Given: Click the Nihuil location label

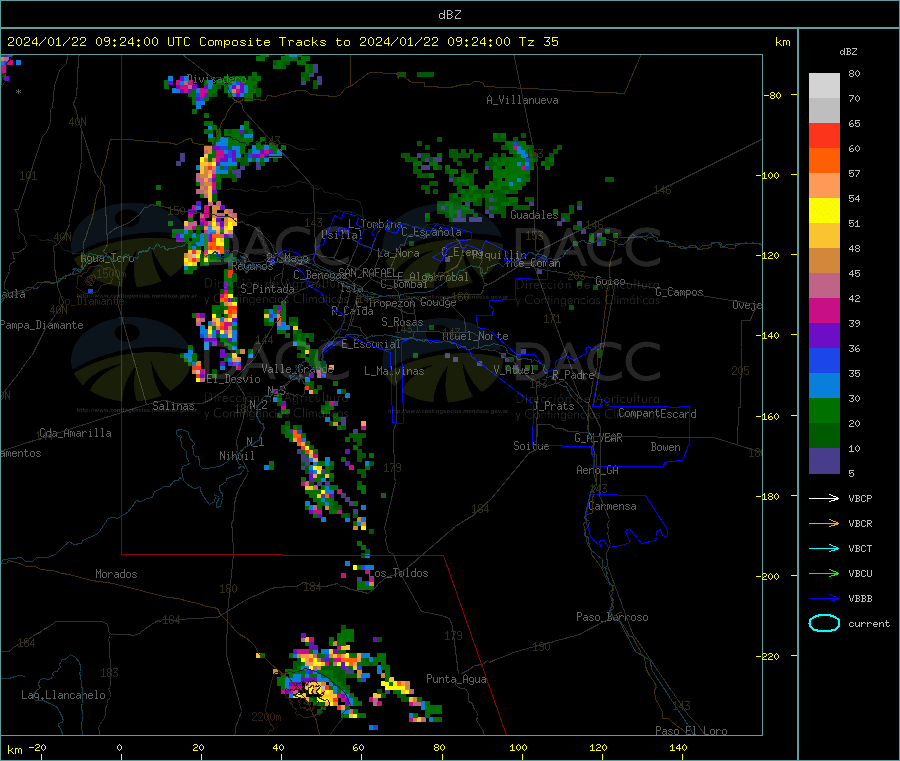Looking at the screenshot, I should [x=236, y=456].
